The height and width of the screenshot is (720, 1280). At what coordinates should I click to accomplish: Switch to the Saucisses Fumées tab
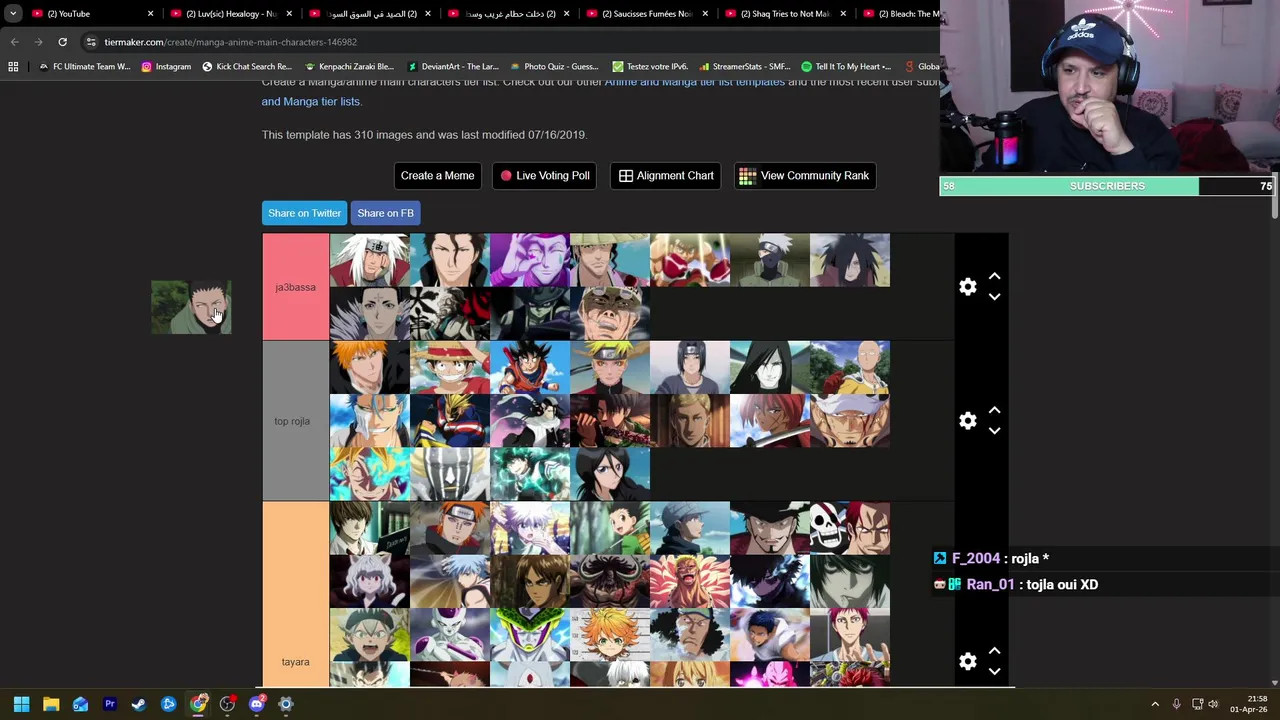tap(646, 14)
